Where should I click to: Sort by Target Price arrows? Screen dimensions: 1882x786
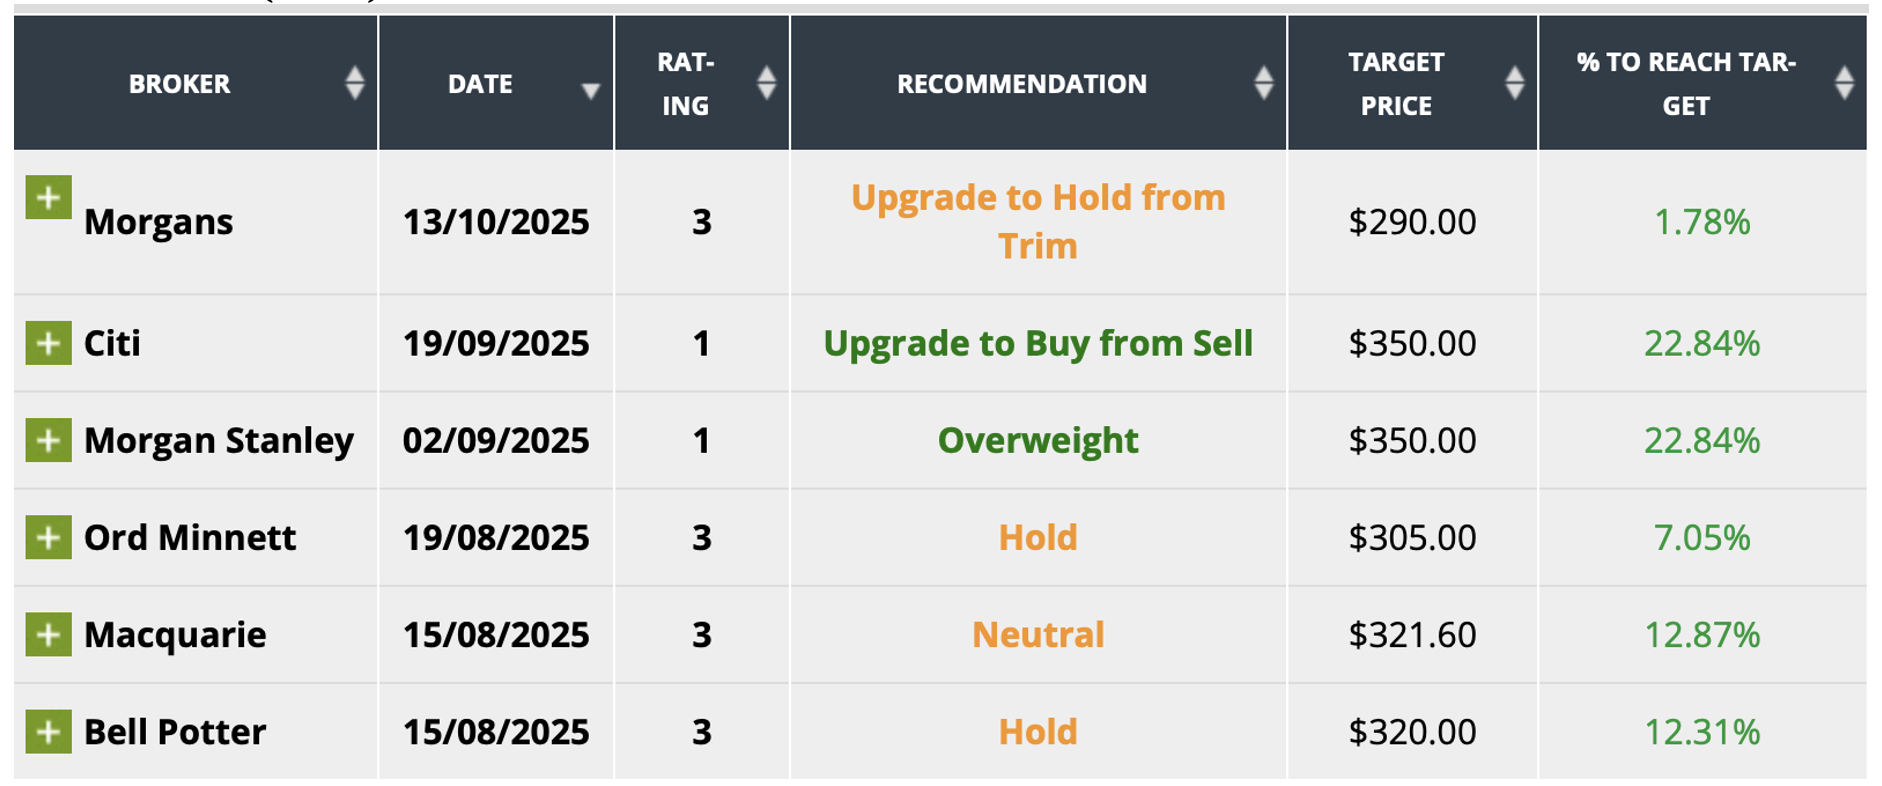click(1514, 83)
